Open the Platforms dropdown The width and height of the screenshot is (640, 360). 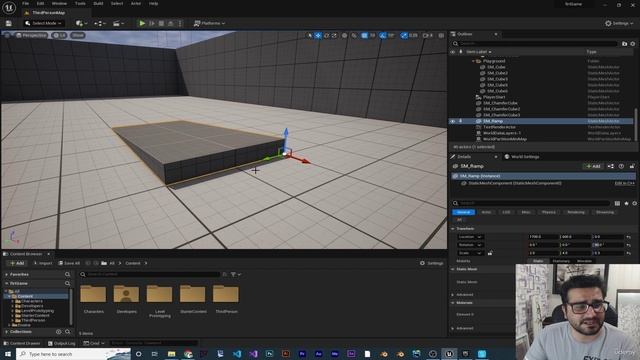(209, 23)
